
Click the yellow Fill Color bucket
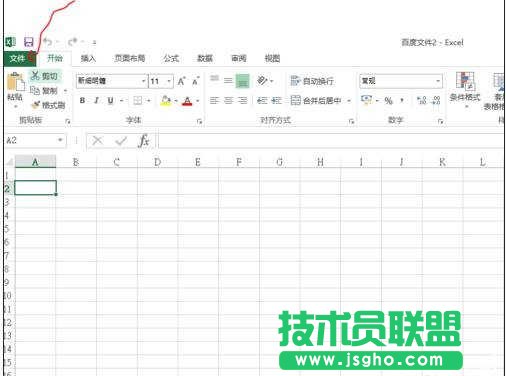coord(166,100)
